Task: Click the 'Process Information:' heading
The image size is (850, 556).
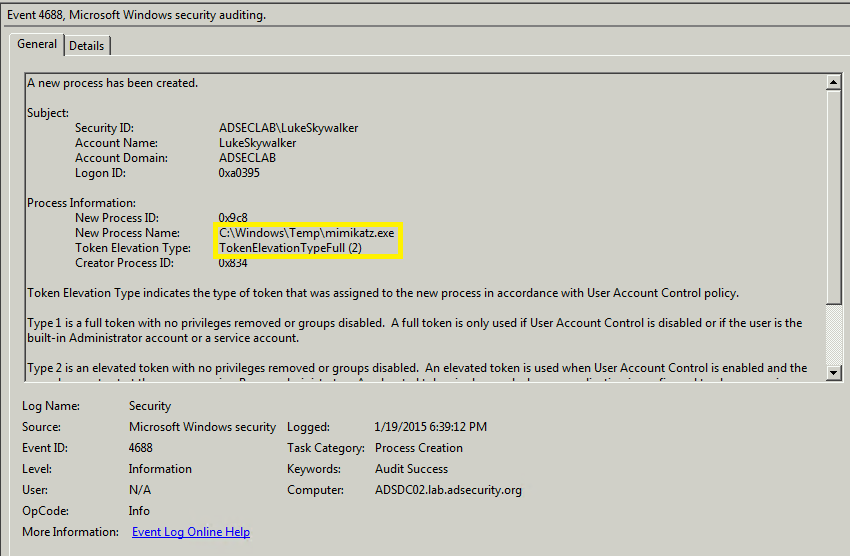Action: click(x=81, y=203)
